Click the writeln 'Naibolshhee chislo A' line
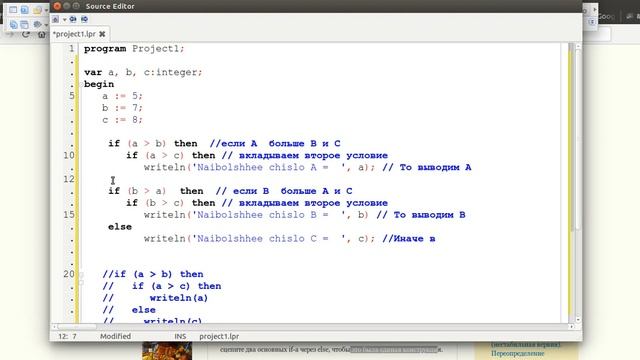 (259, 167)
